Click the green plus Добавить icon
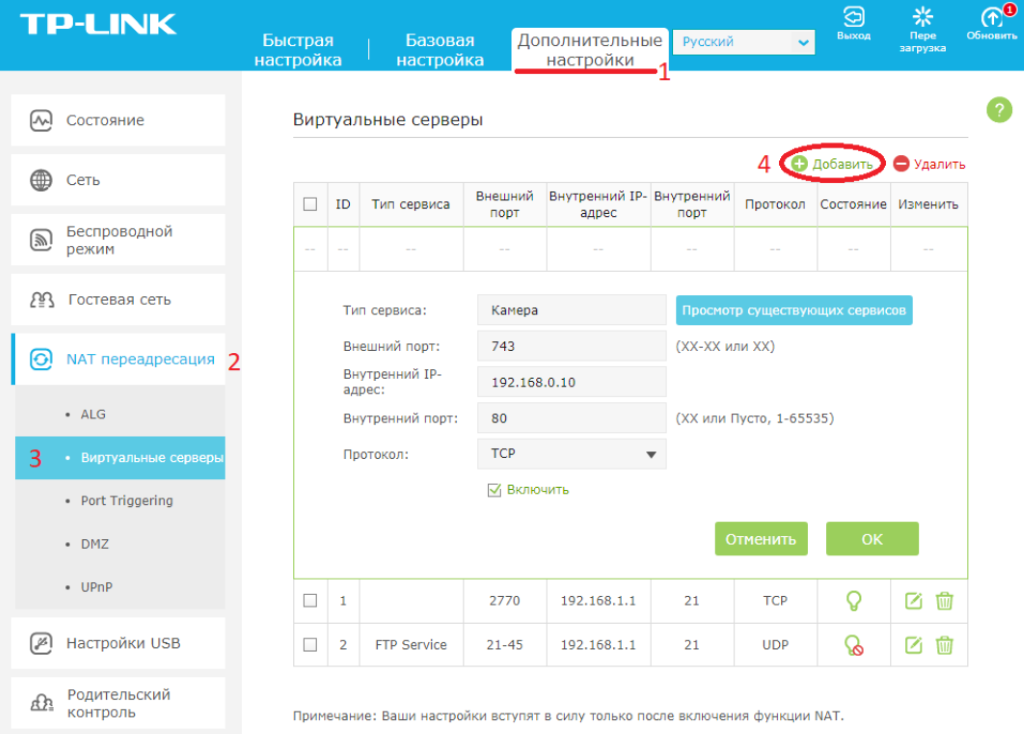This screenshot has height=734, width=1024. pyautogui.click(x=799, y=164)
